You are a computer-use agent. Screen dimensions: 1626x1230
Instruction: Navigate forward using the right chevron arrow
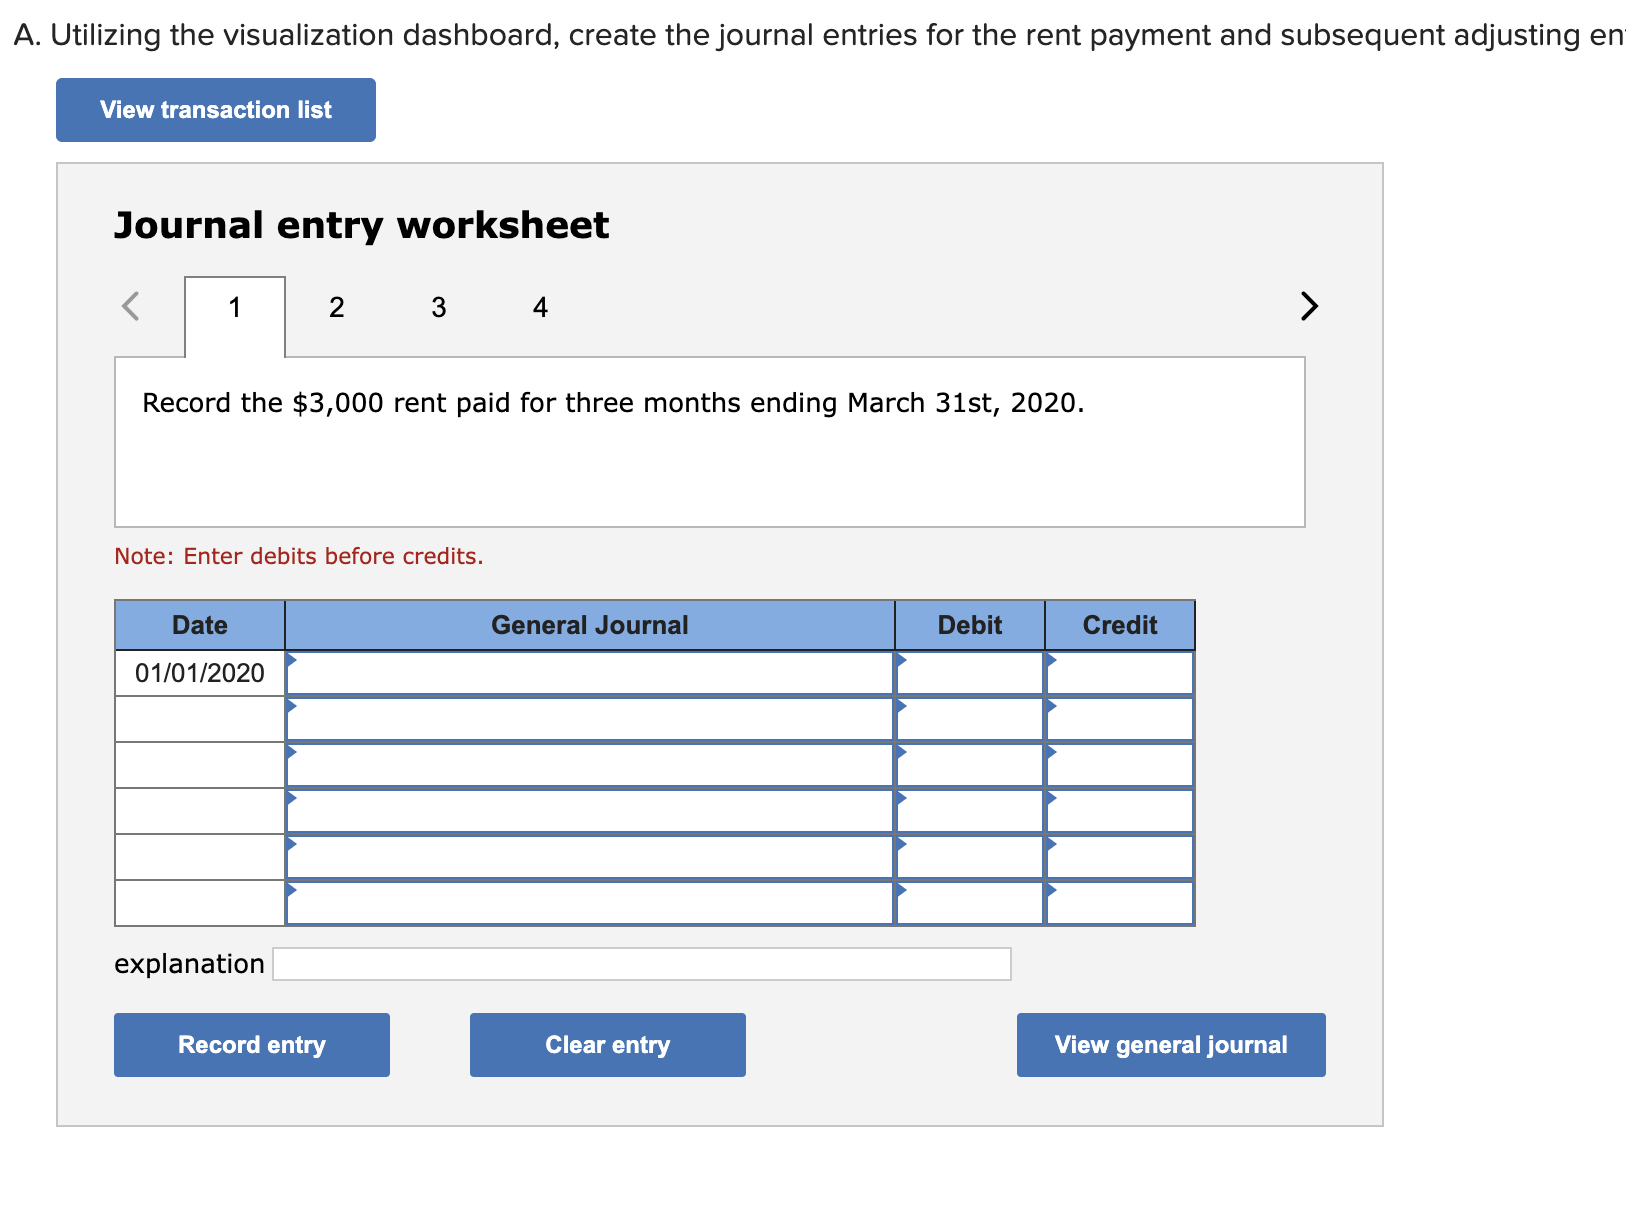click(1310, 307)
